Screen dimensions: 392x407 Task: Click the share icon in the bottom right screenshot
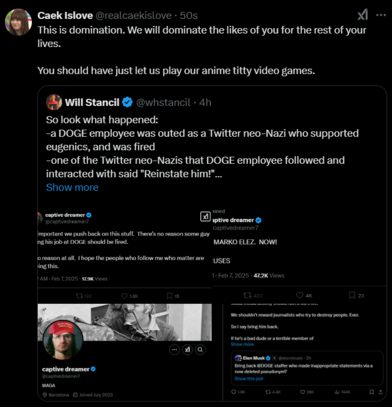tap(381, 392)
